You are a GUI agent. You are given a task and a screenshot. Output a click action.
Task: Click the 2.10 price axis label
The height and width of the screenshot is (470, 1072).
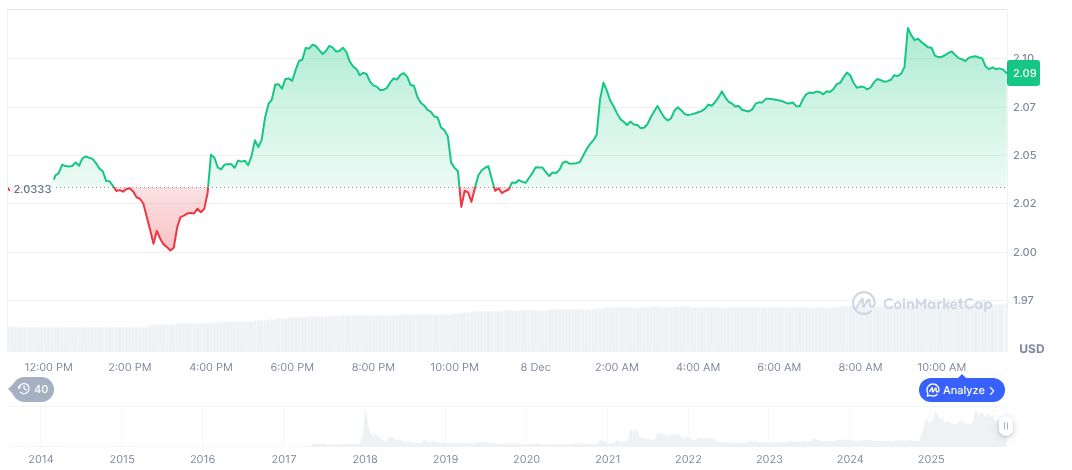tap(1023, 58)
